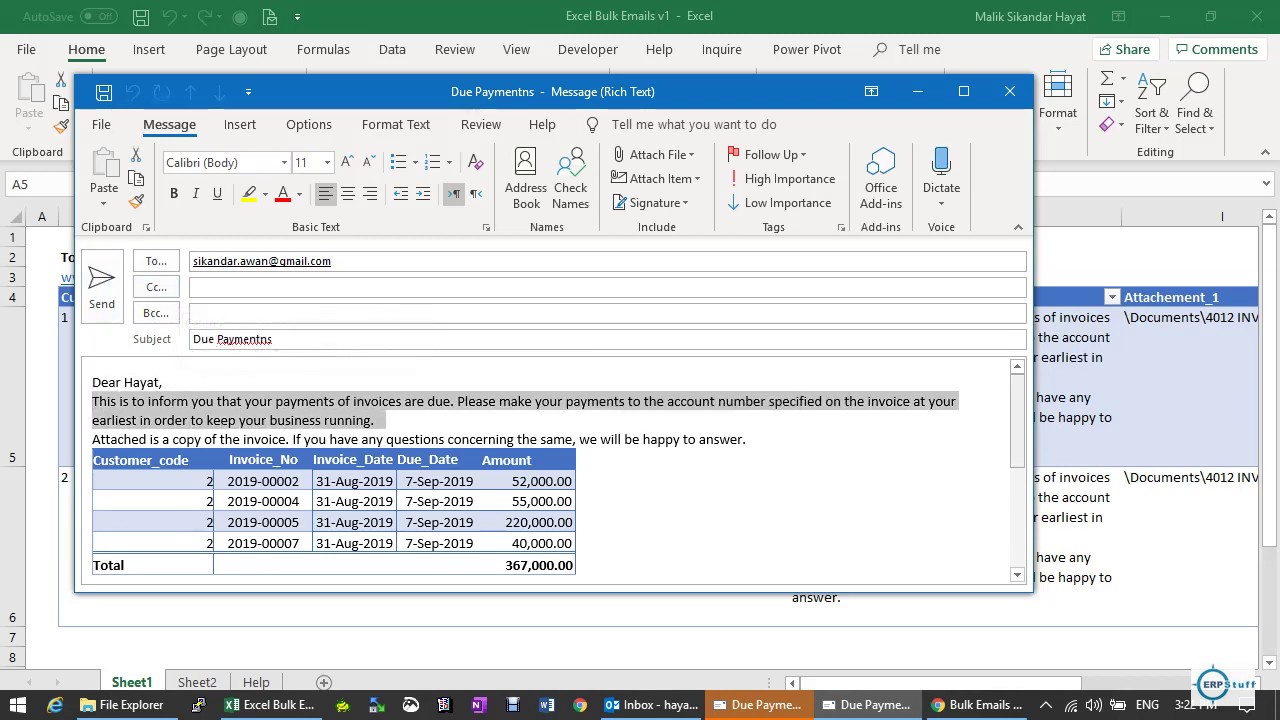Open Outlook Inbox from taskbar
This screenshot has height=720, width=1280.
tap(651, 705)
